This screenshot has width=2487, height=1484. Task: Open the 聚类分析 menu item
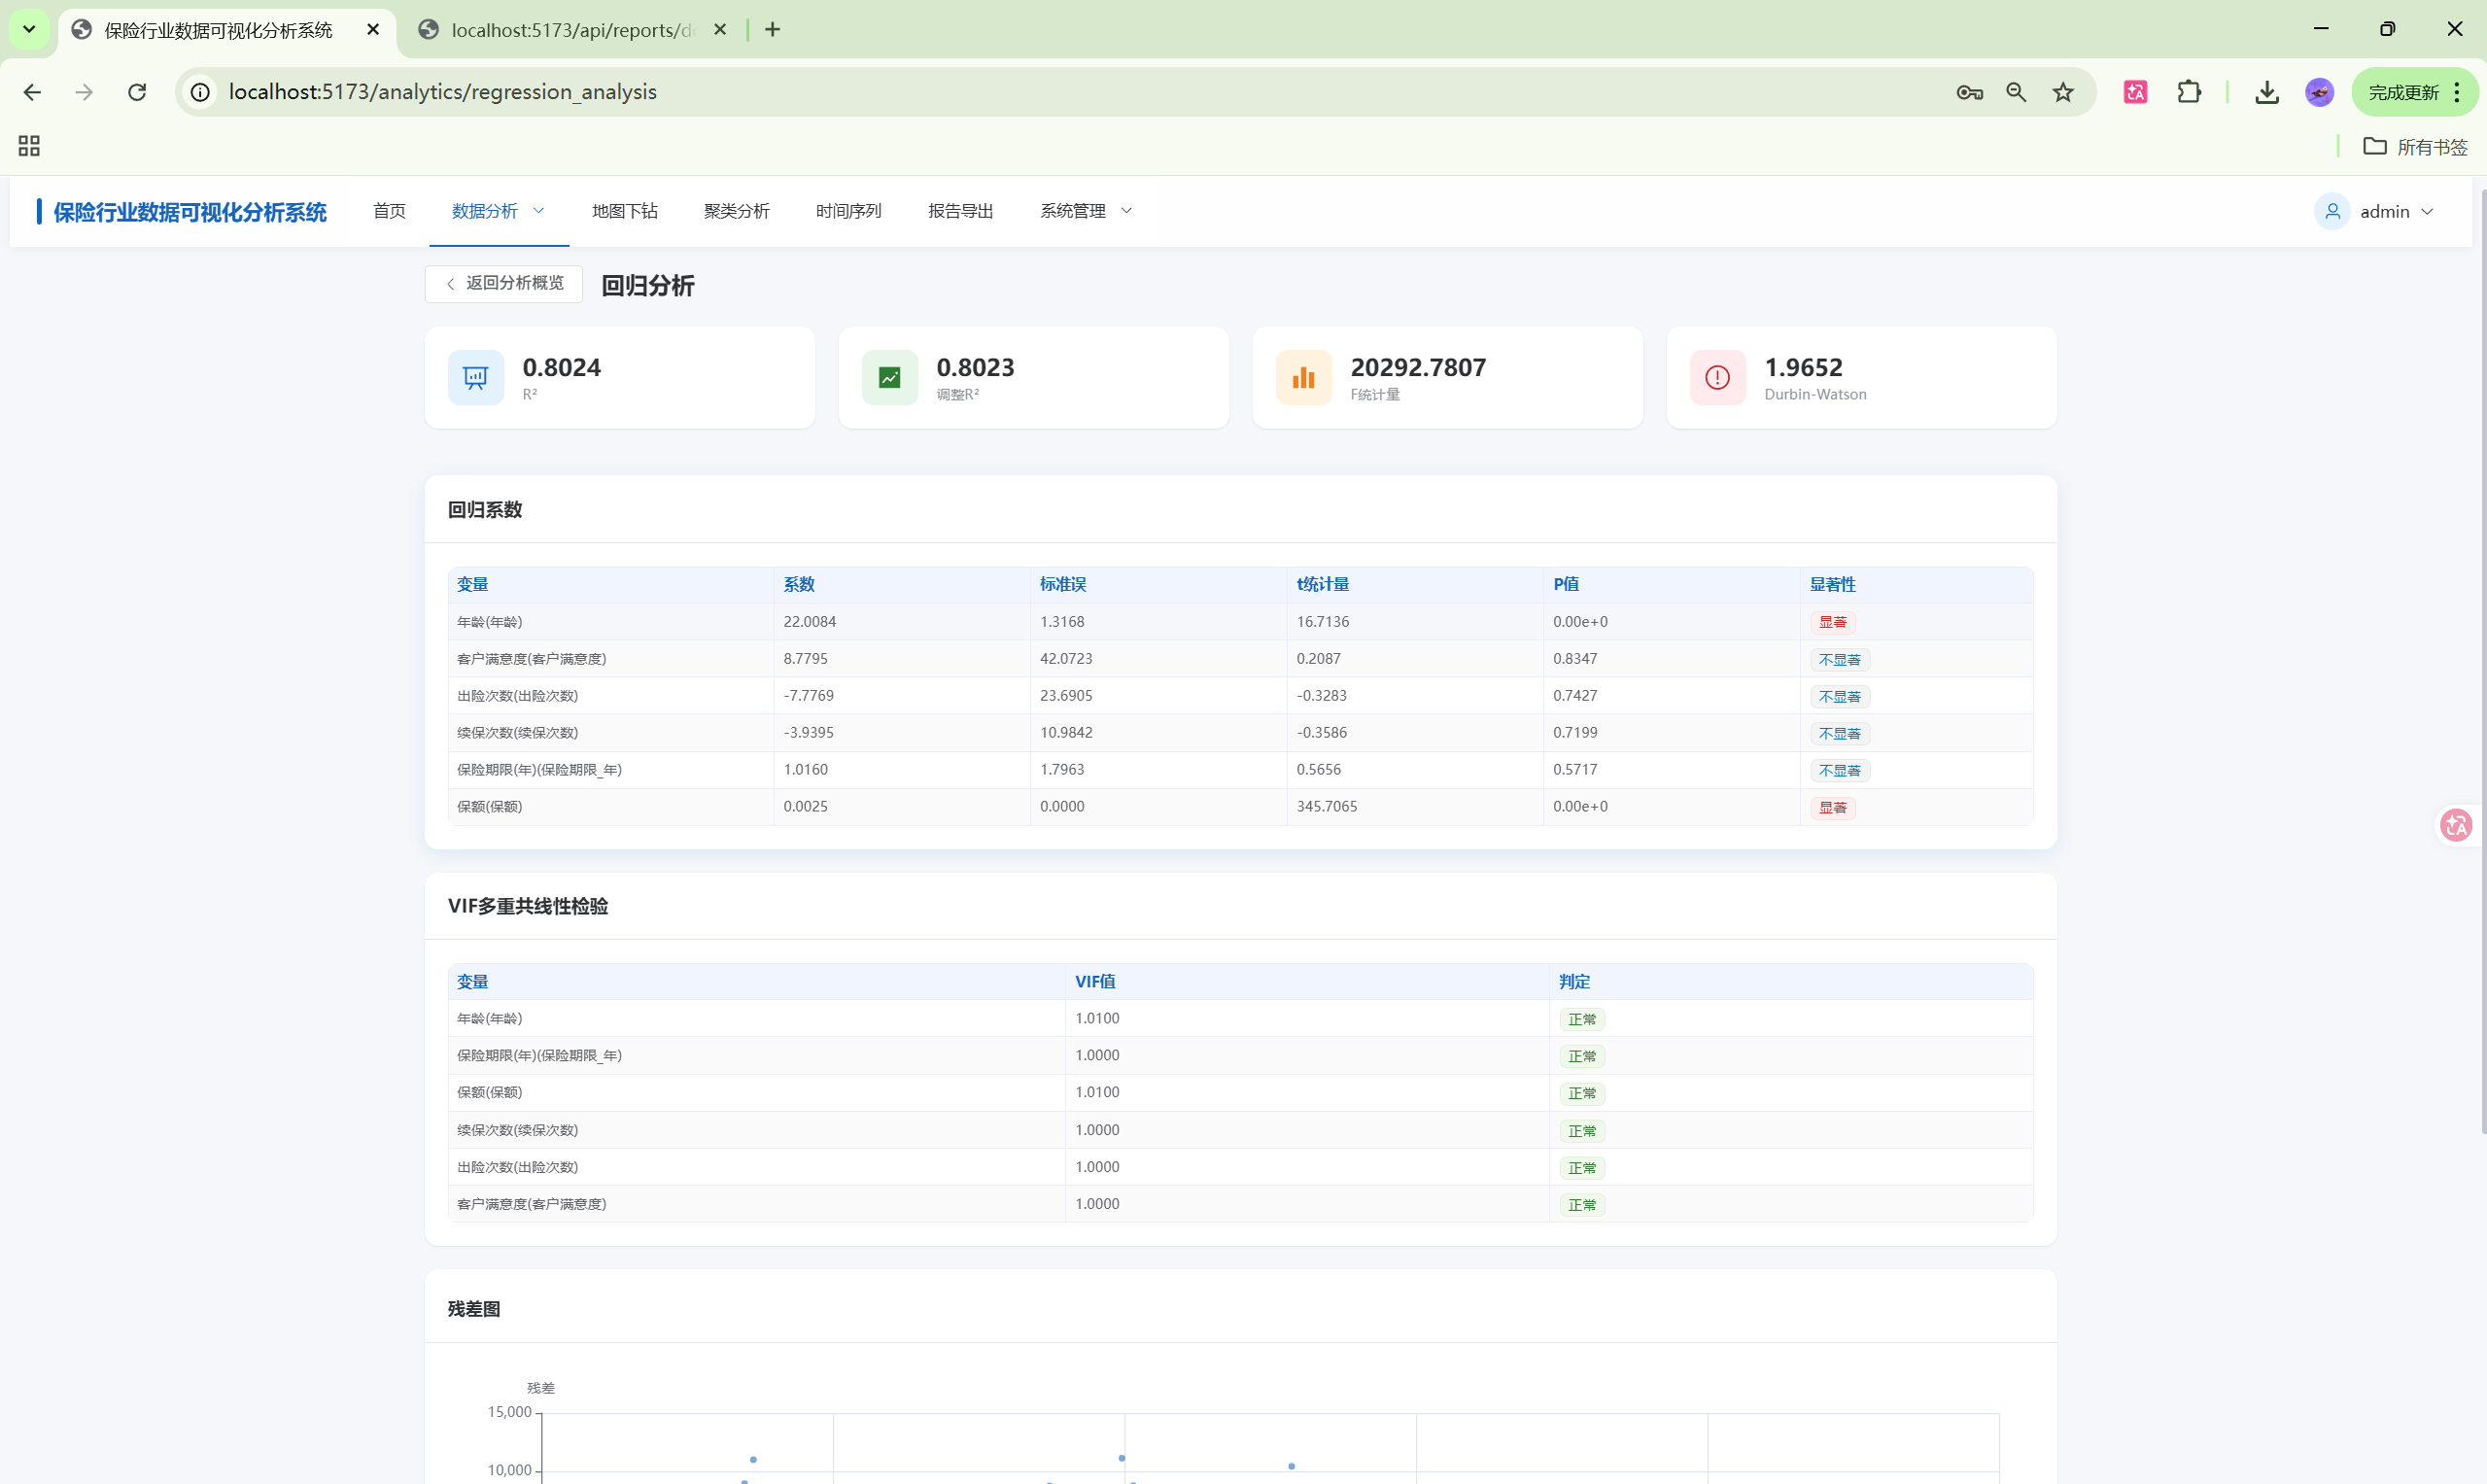[x=736, y=211]
